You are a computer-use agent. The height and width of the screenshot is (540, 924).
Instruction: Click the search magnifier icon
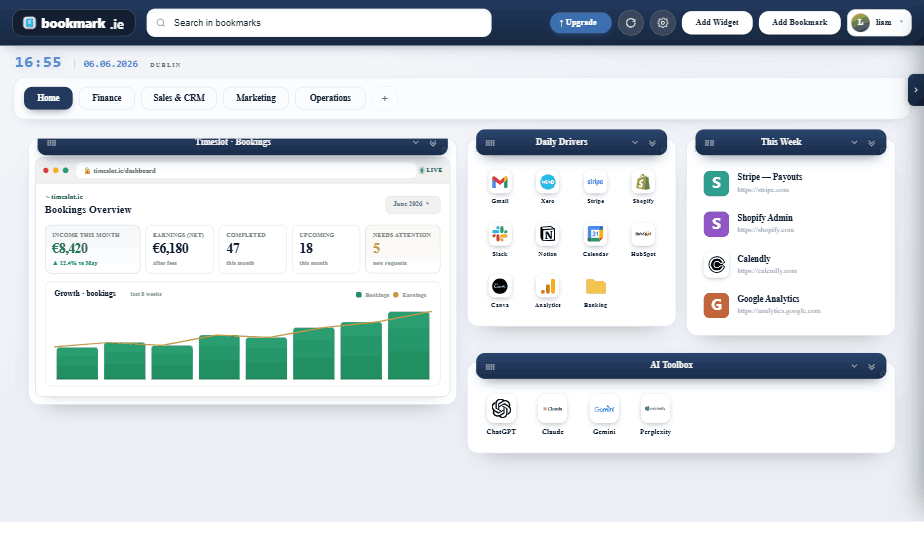pyautogui.click(x=160, y=23)
